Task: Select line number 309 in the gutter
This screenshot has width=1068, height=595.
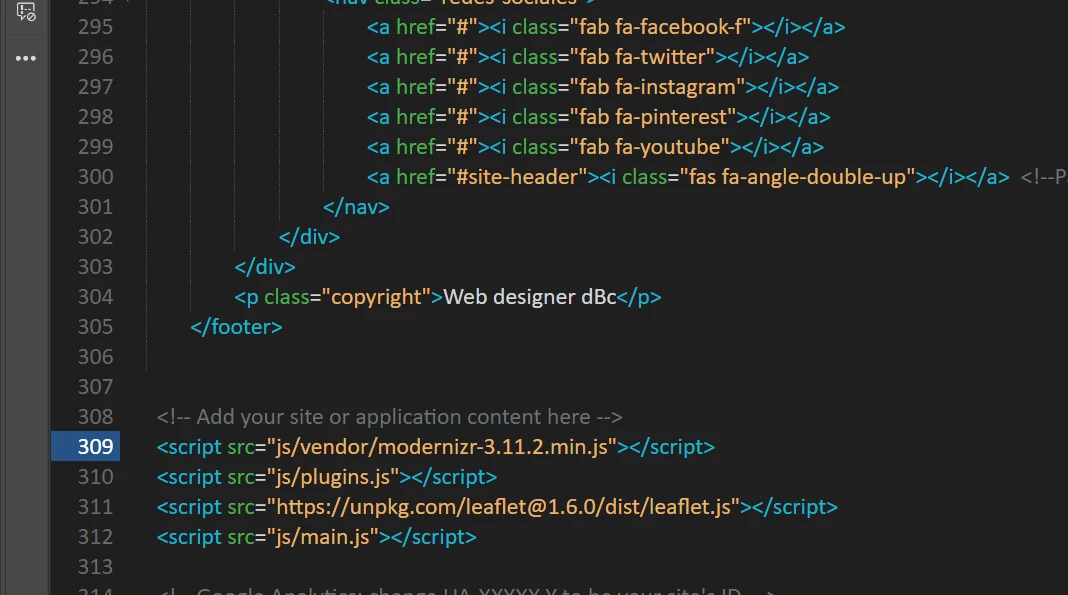Action: pyautogui.click(x=95, y=447)
